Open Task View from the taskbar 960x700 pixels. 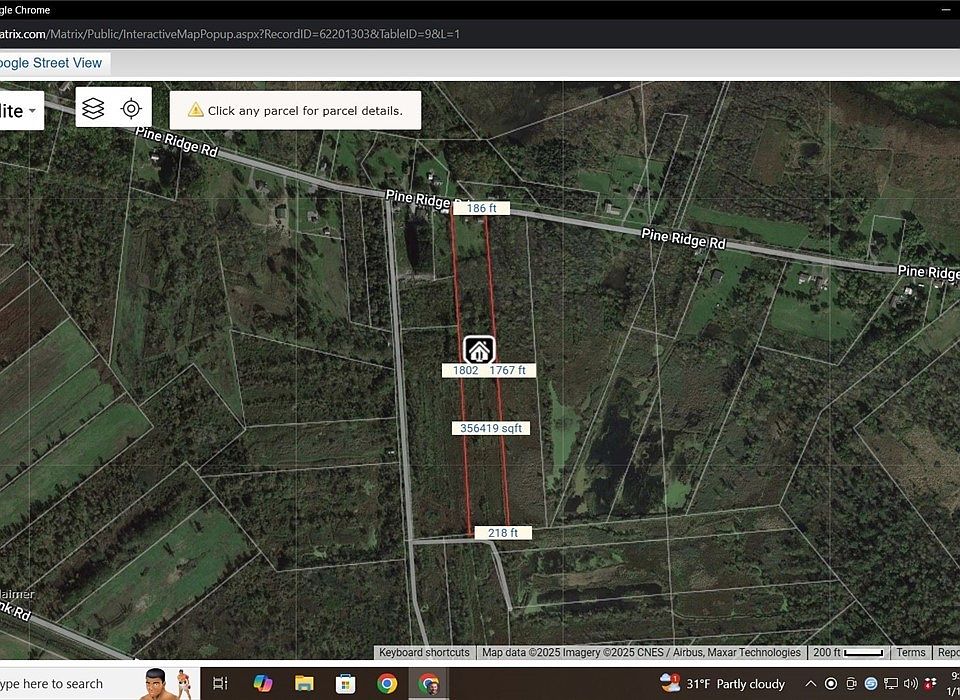(x=220, y=684)
